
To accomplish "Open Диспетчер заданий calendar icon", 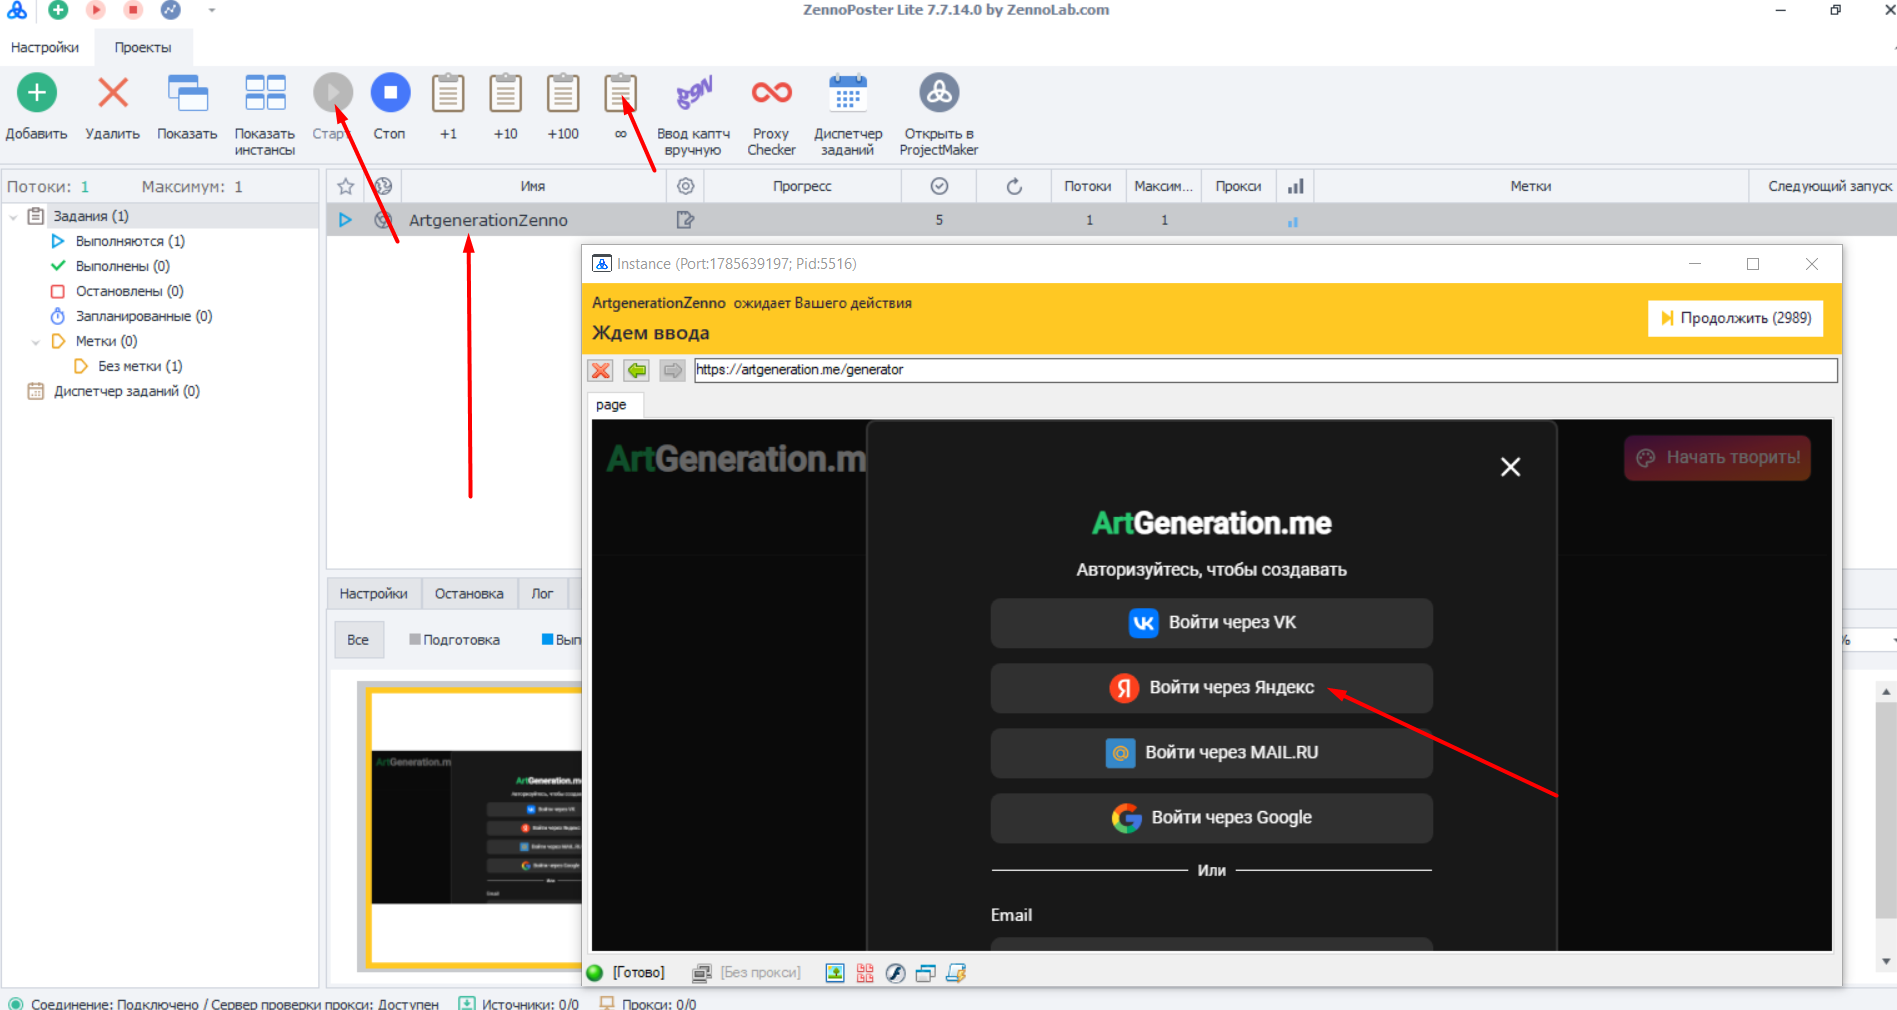I will click(847, 94).
